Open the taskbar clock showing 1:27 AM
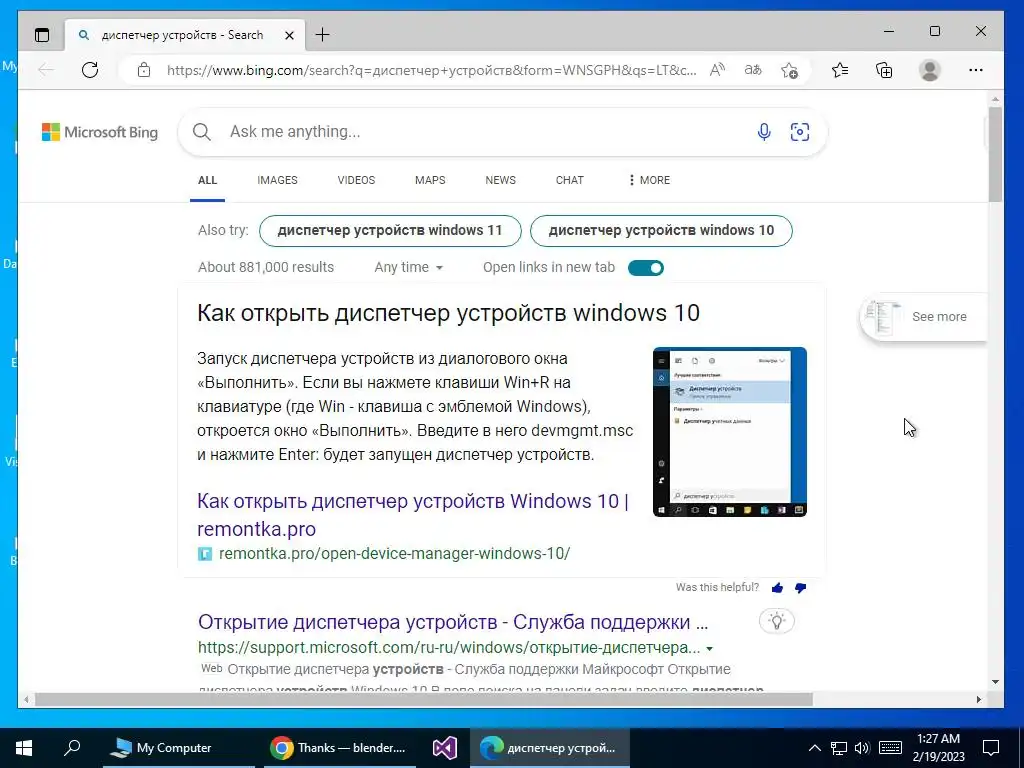Screen dimensions: 1024x768 [x=940, y=748]
